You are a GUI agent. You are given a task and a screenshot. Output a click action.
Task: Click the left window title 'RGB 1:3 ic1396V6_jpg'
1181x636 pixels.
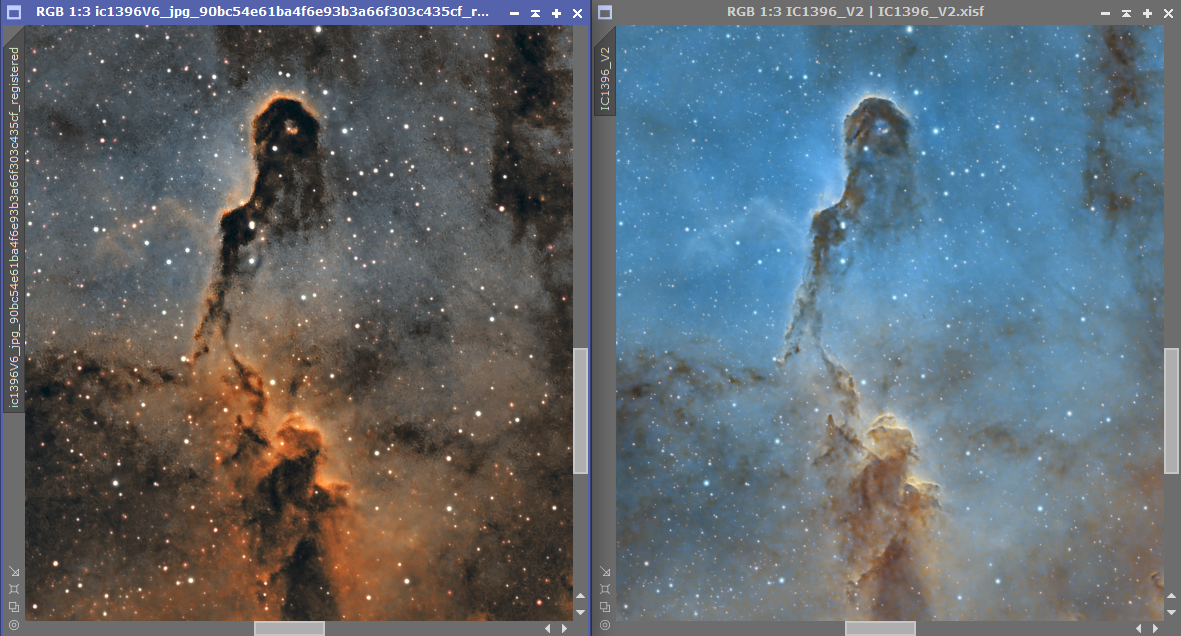[262, 12]
